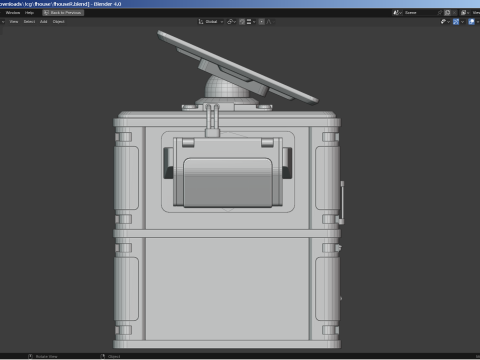Toggle the snap magnet icon
Image resolution: width=480 pixels, height=360 pixels.
tap(242, 22)
